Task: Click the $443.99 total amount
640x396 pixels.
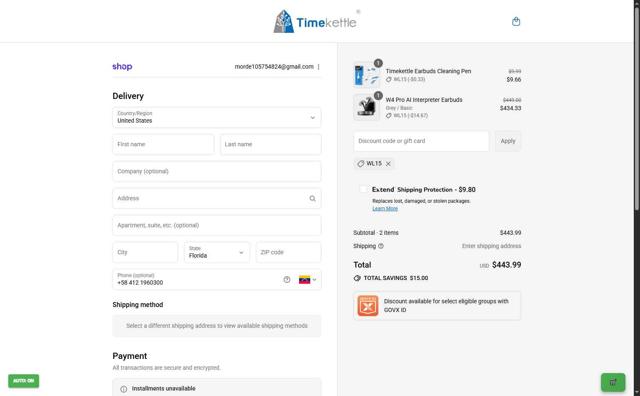Action: 507,265
